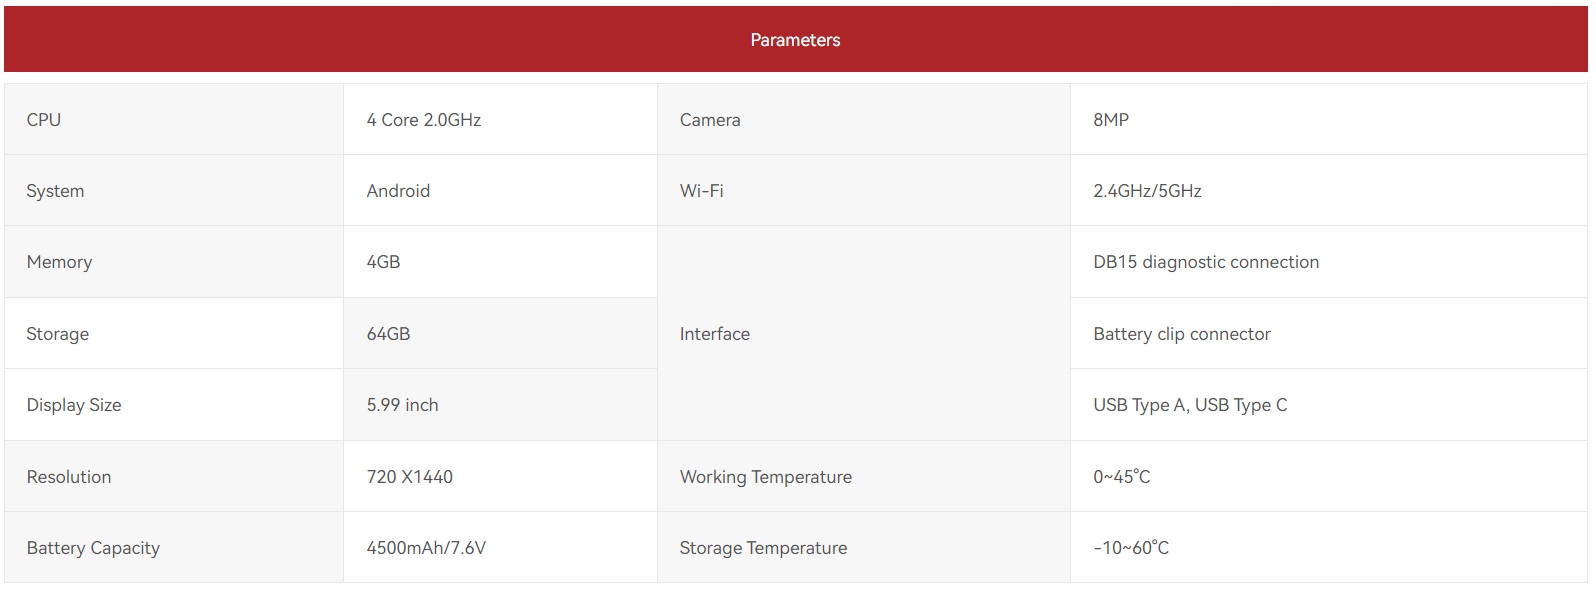Click the 64GB storage value
This screenshot has height=590, width=1596.
pyautogui.click(x=388, y=334)
